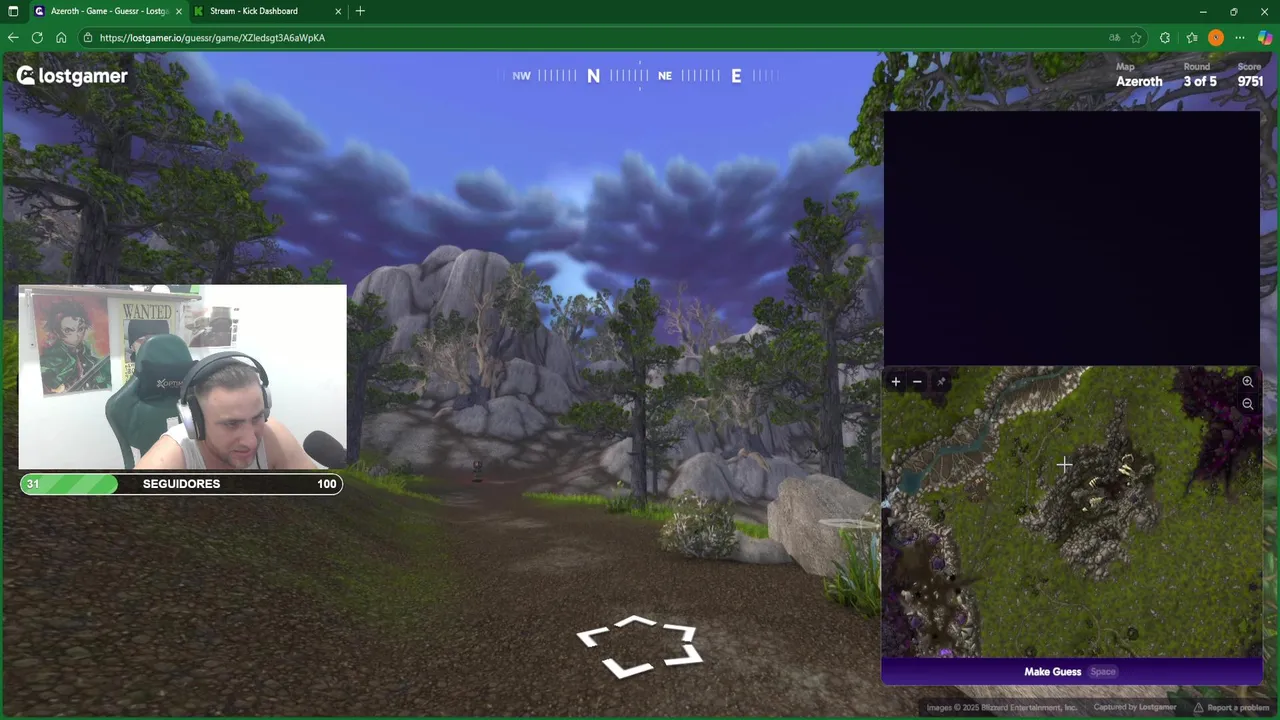This screenshot has height=720, width=1280.
Task: Close the Stream - Kick Dashboard tab
Action: coord(338,11)
